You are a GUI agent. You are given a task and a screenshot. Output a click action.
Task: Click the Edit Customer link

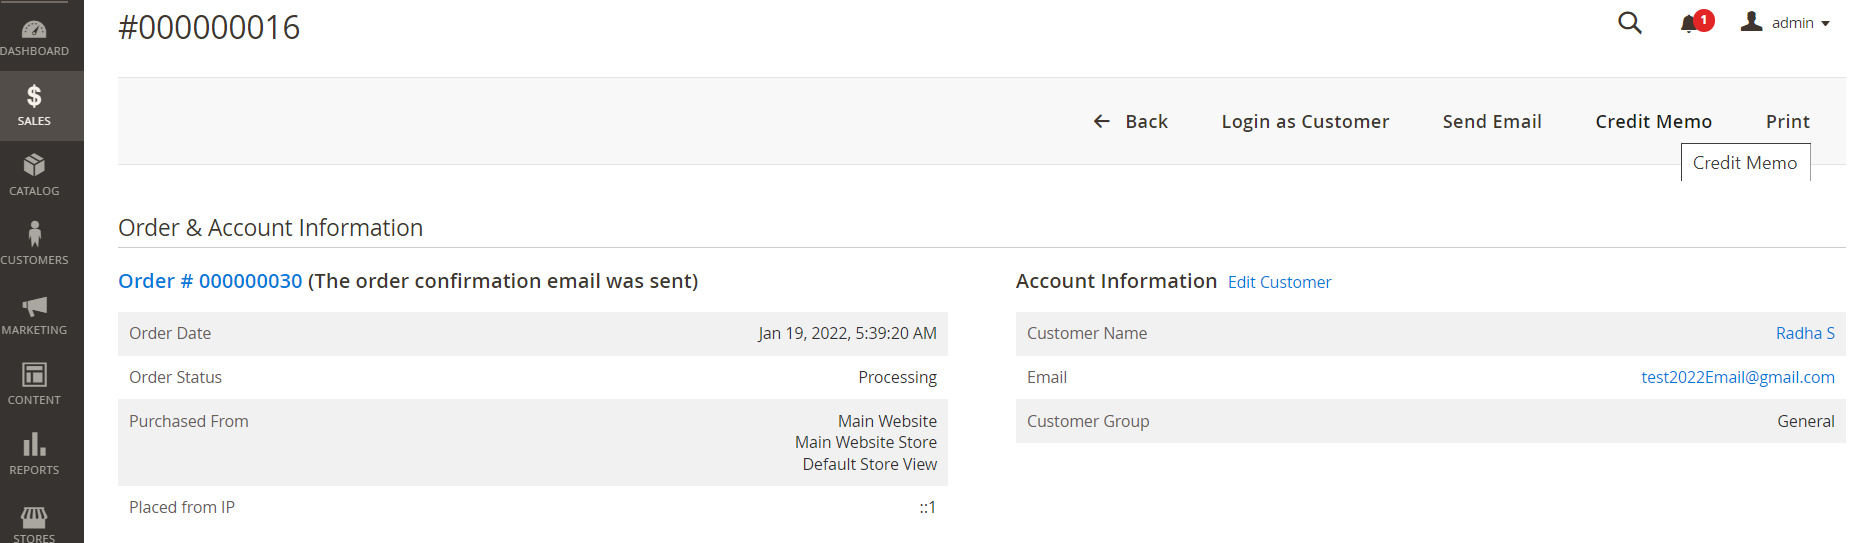click(1279, 283)
